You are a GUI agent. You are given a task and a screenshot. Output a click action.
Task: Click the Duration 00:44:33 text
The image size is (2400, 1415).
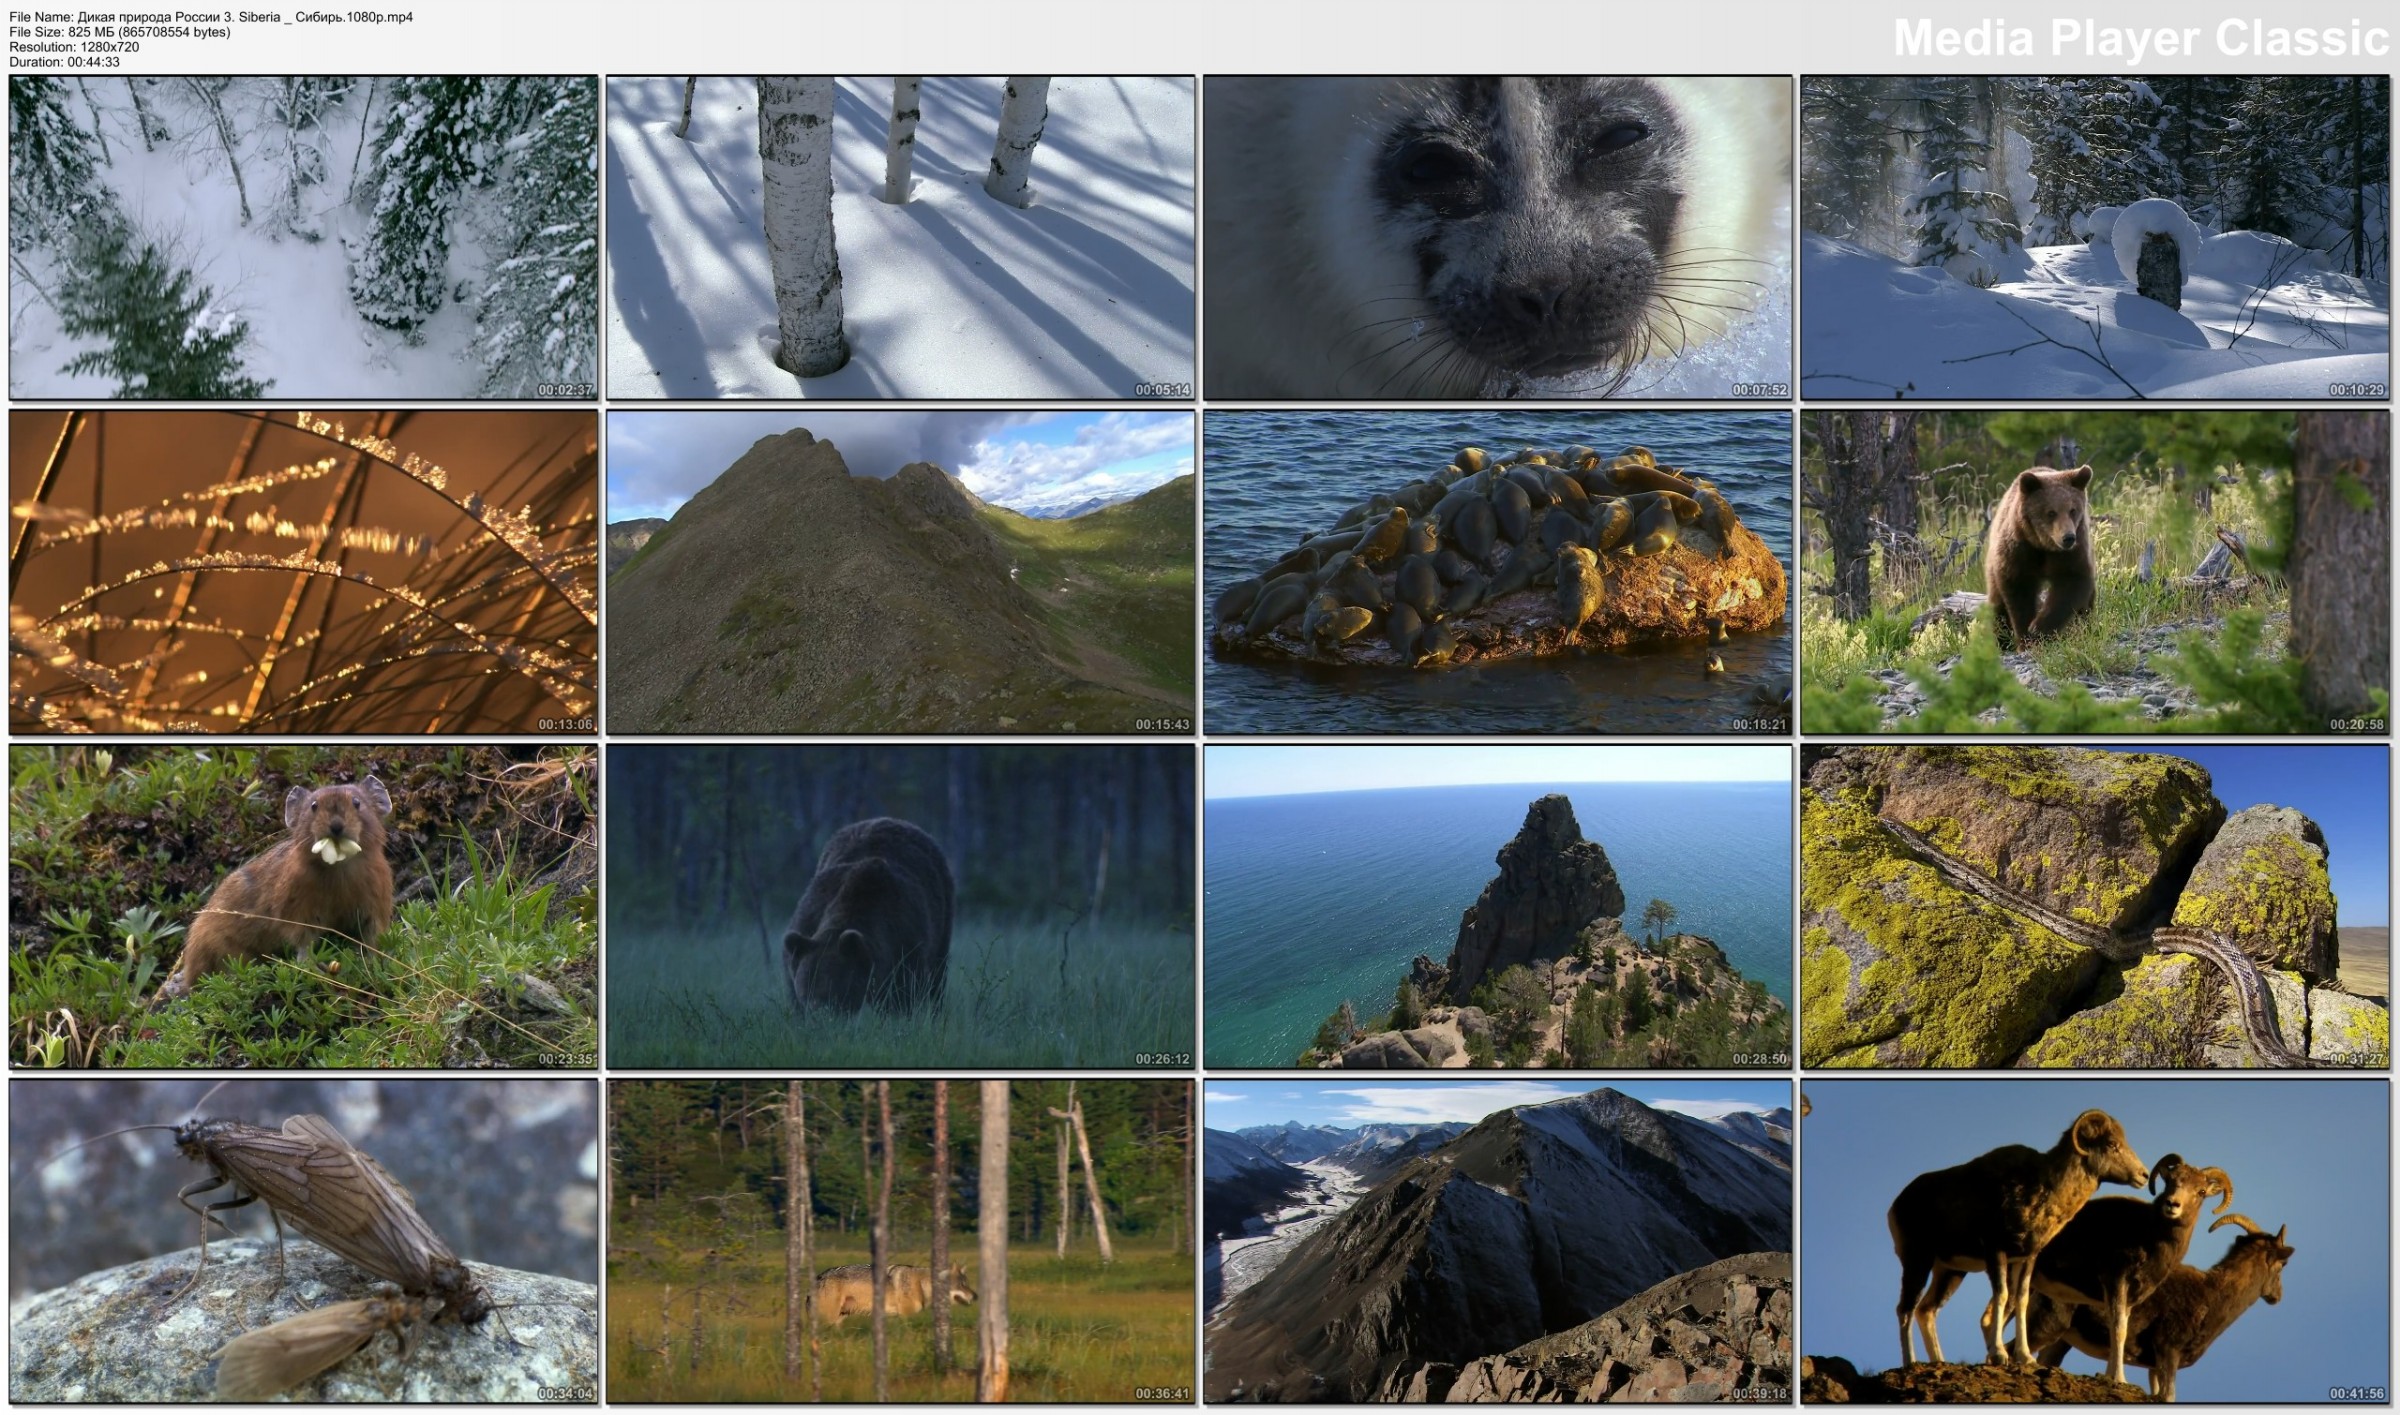(x=65, y=62)
